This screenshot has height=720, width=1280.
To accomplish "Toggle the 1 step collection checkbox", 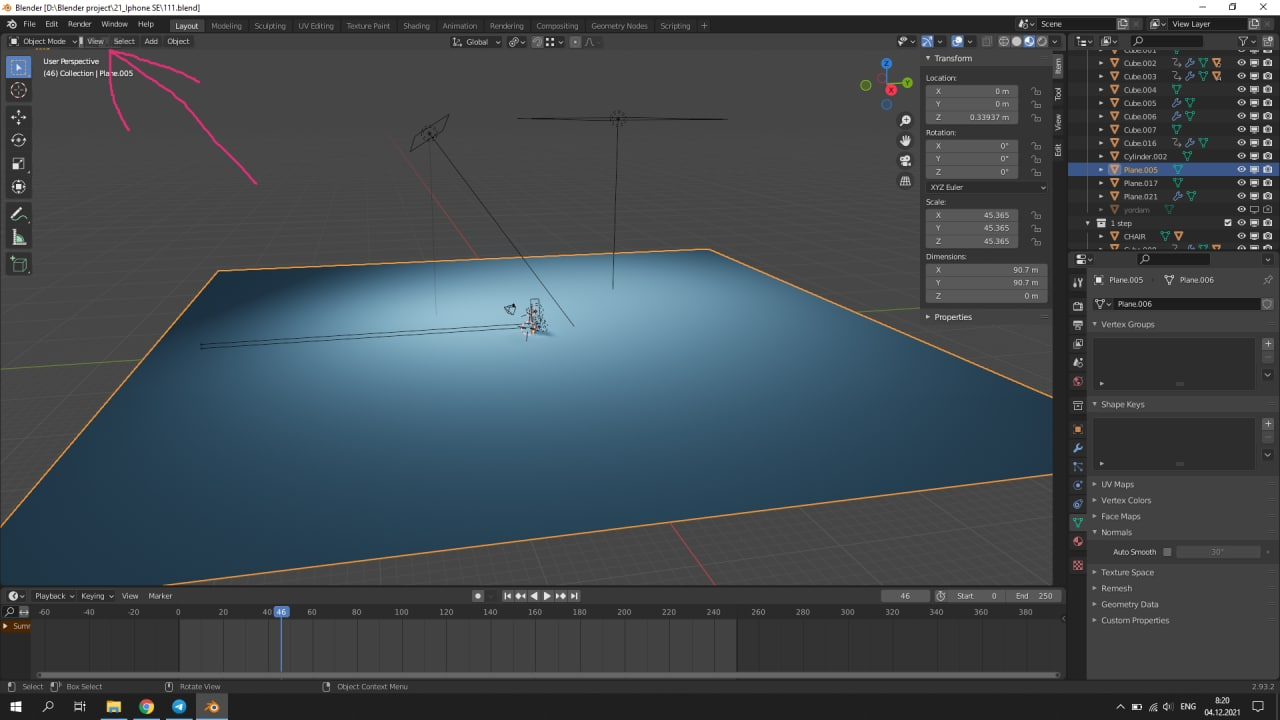I will pyautogui.click(x=1228, y=223).
